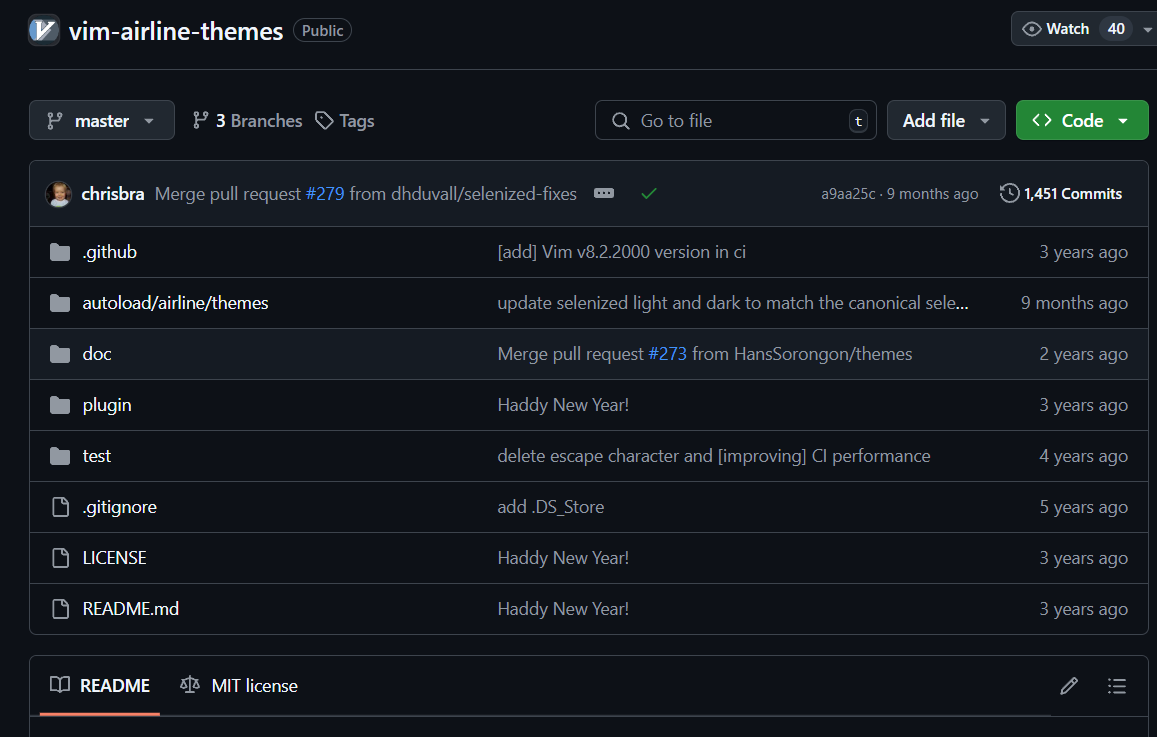The width and height of the screenshot is (1157, 737).
Task: Edit README with the pencil icon
Action: tap(1068, 686)
